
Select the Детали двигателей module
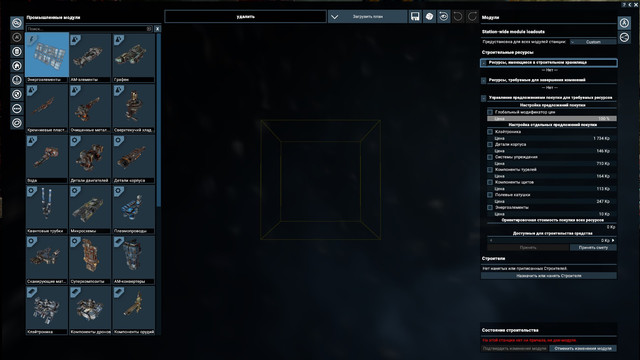click(x=90, y=159)
